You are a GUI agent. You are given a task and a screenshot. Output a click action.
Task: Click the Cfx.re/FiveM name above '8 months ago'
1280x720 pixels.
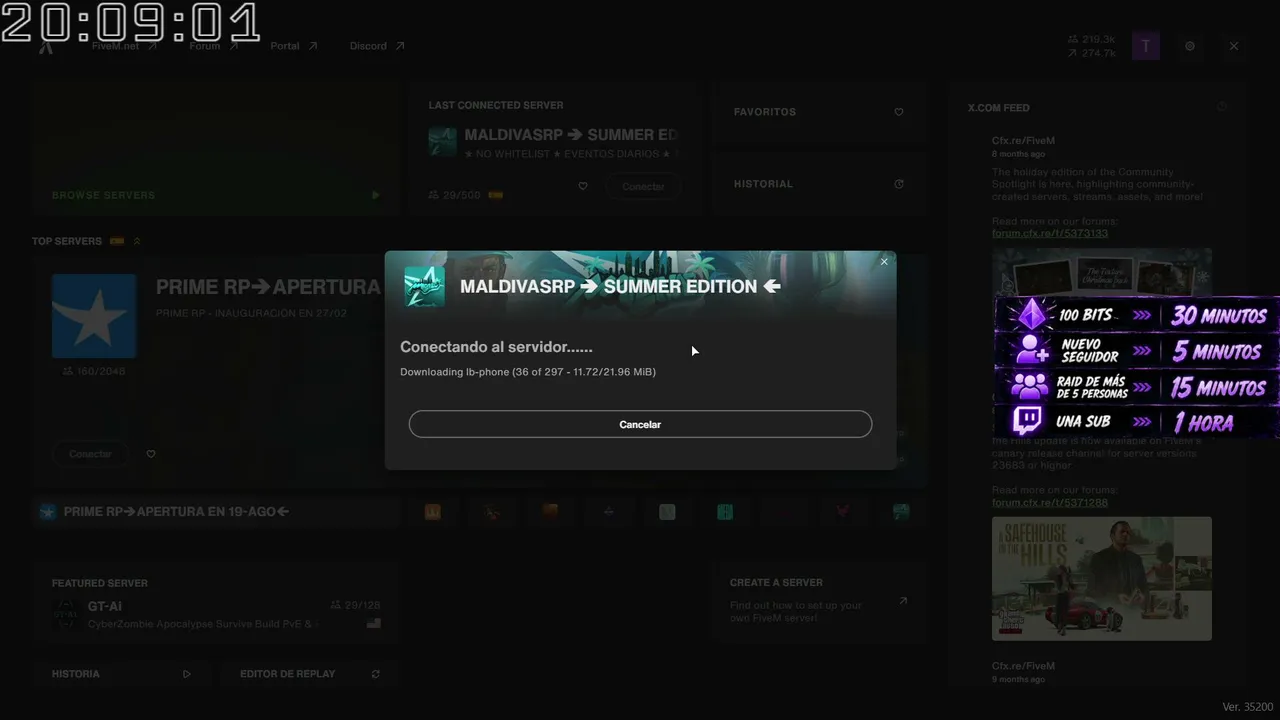1023,141
